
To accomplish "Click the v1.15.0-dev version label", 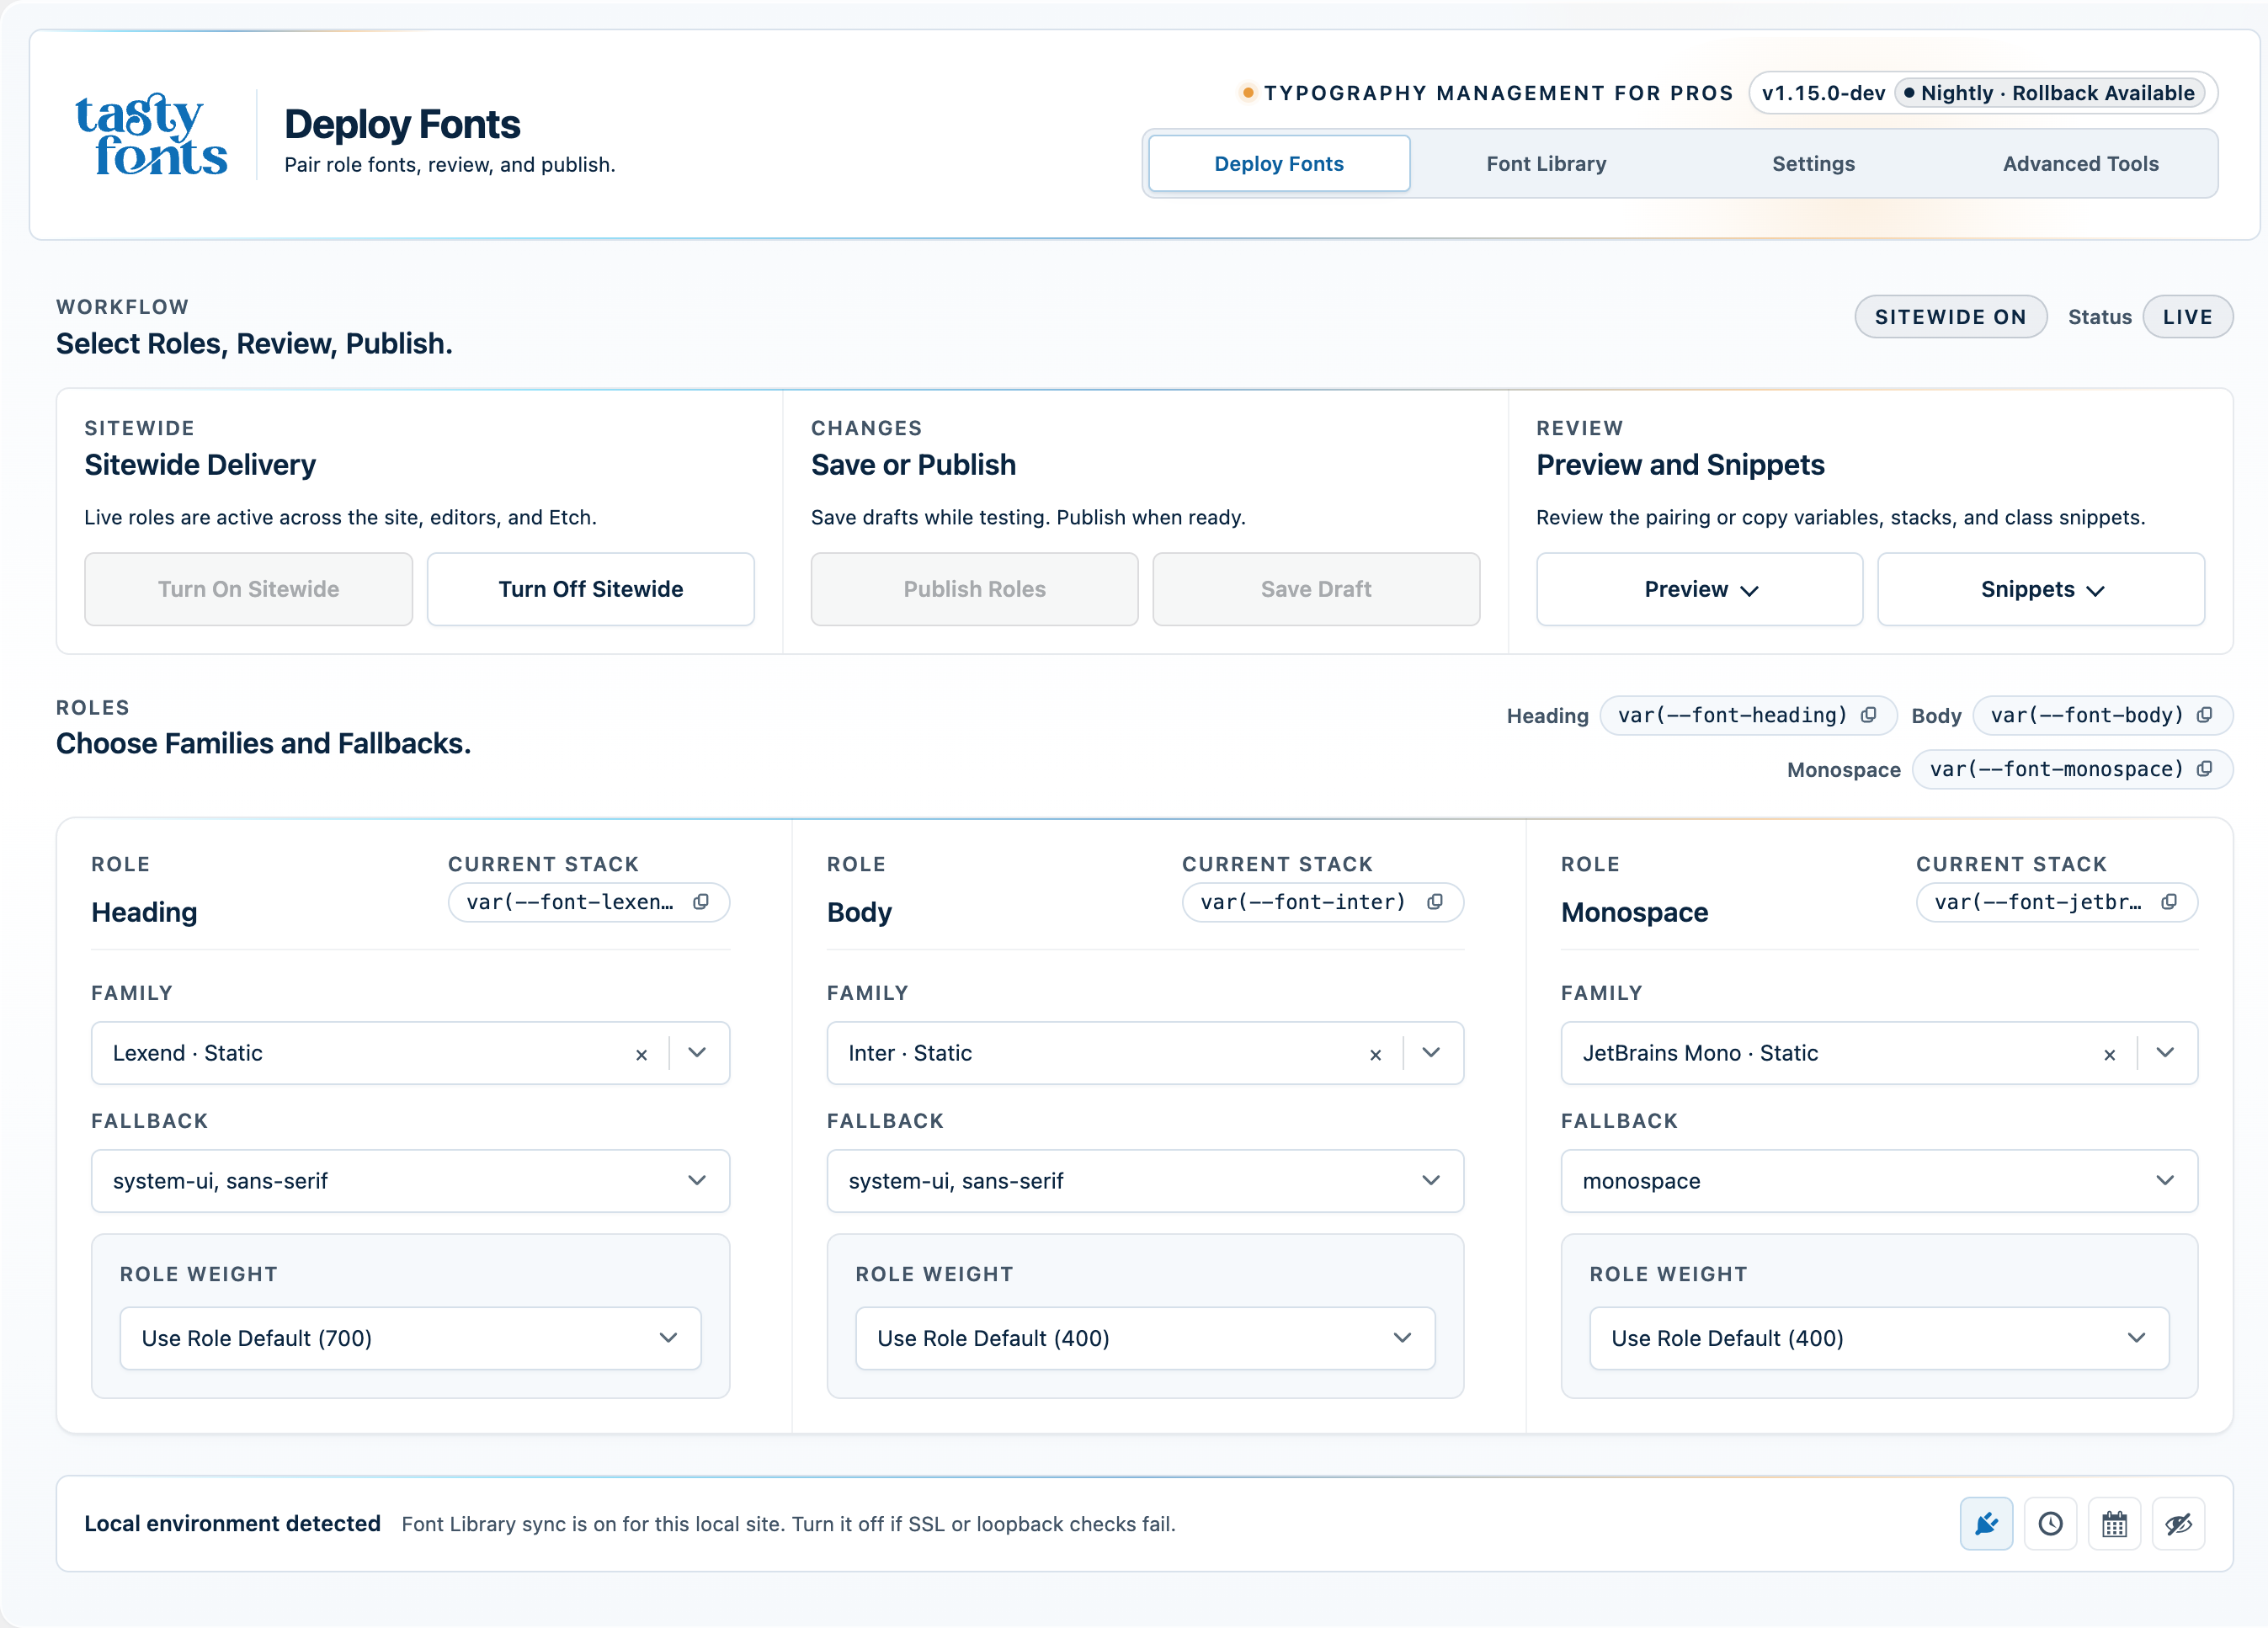I will (1823, 93).
